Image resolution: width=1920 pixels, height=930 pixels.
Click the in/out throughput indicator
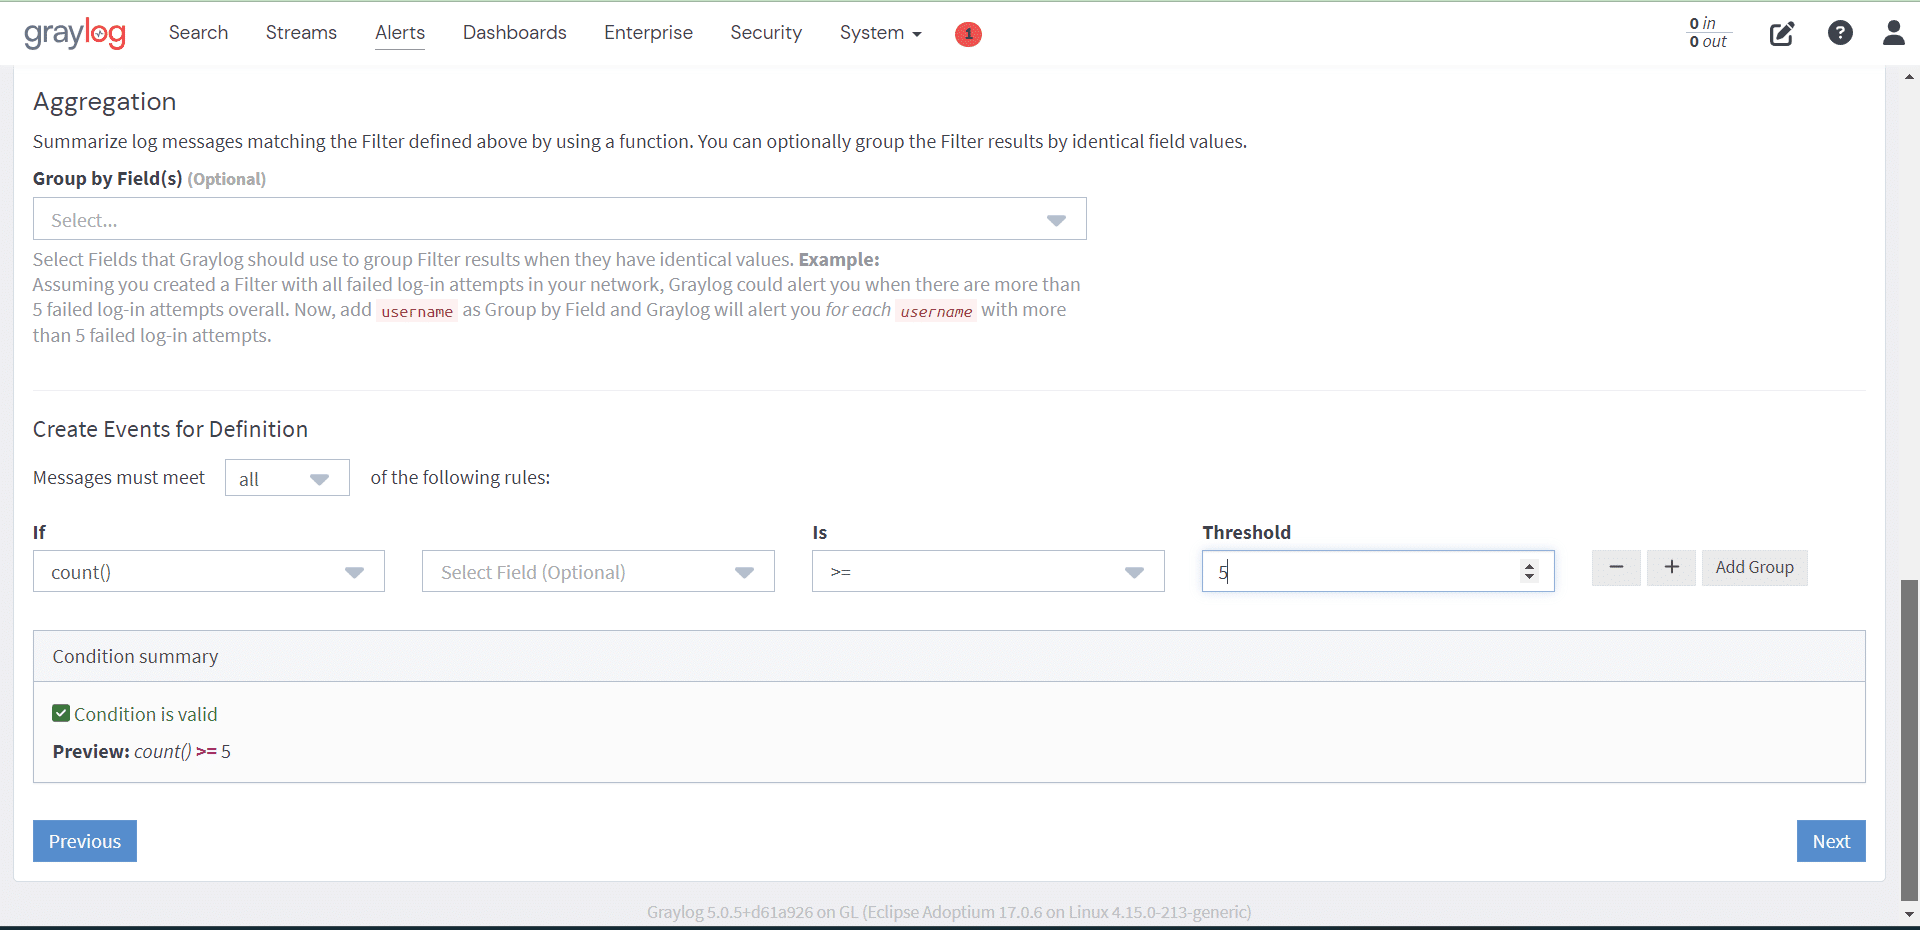tap(1707, 33)
